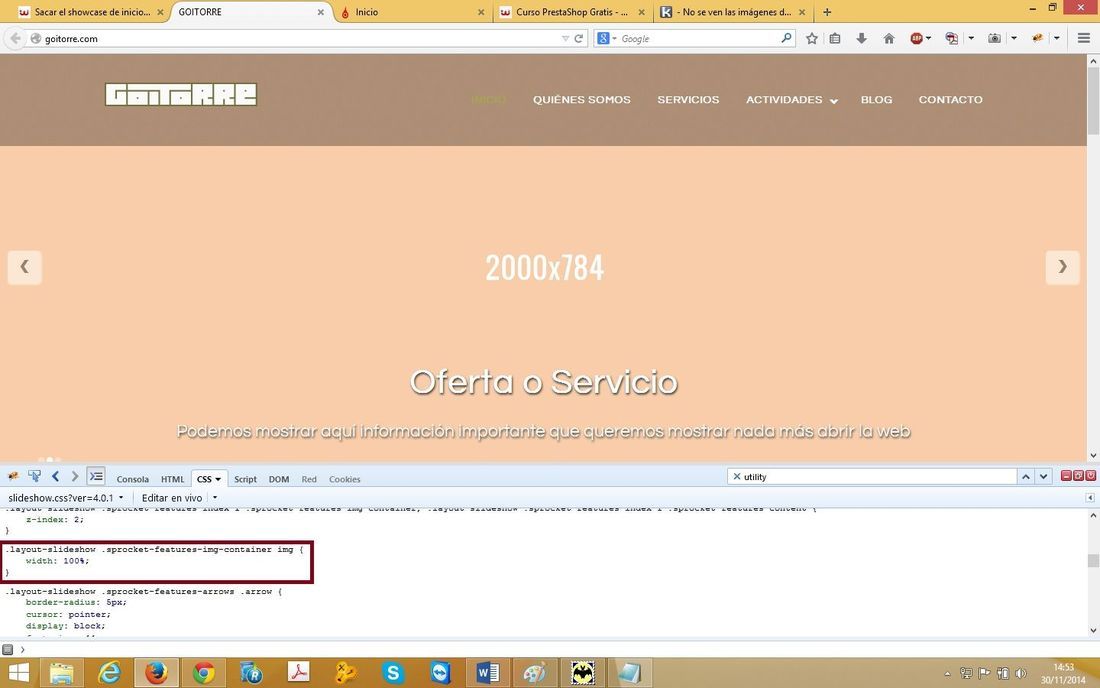The height and width of the screenshot is (688, 1100).
Task: Toggle the Firebug side panel collapse arrow
Action: [x=1089, y=497]
